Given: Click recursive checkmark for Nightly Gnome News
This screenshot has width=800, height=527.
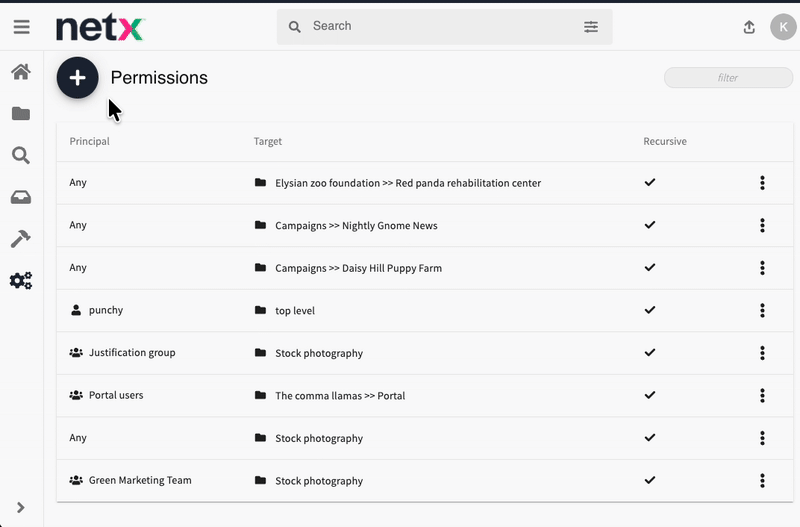Looking at the screenshot, I should tap(649, 224).
